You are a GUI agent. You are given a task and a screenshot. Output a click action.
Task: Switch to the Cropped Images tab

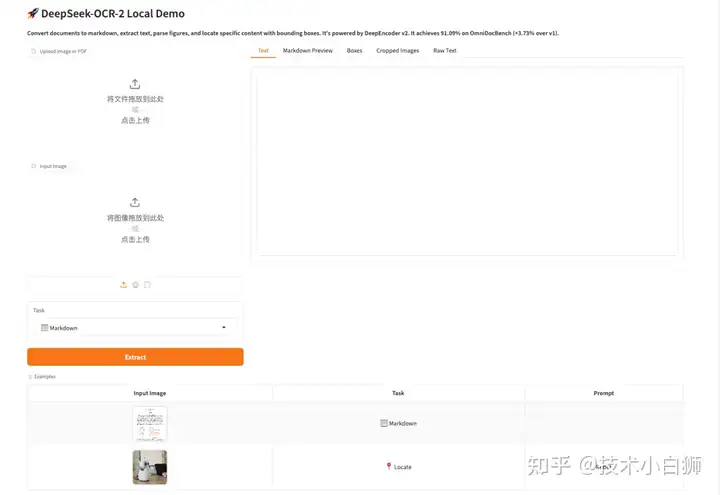click(x=398, y=51)
